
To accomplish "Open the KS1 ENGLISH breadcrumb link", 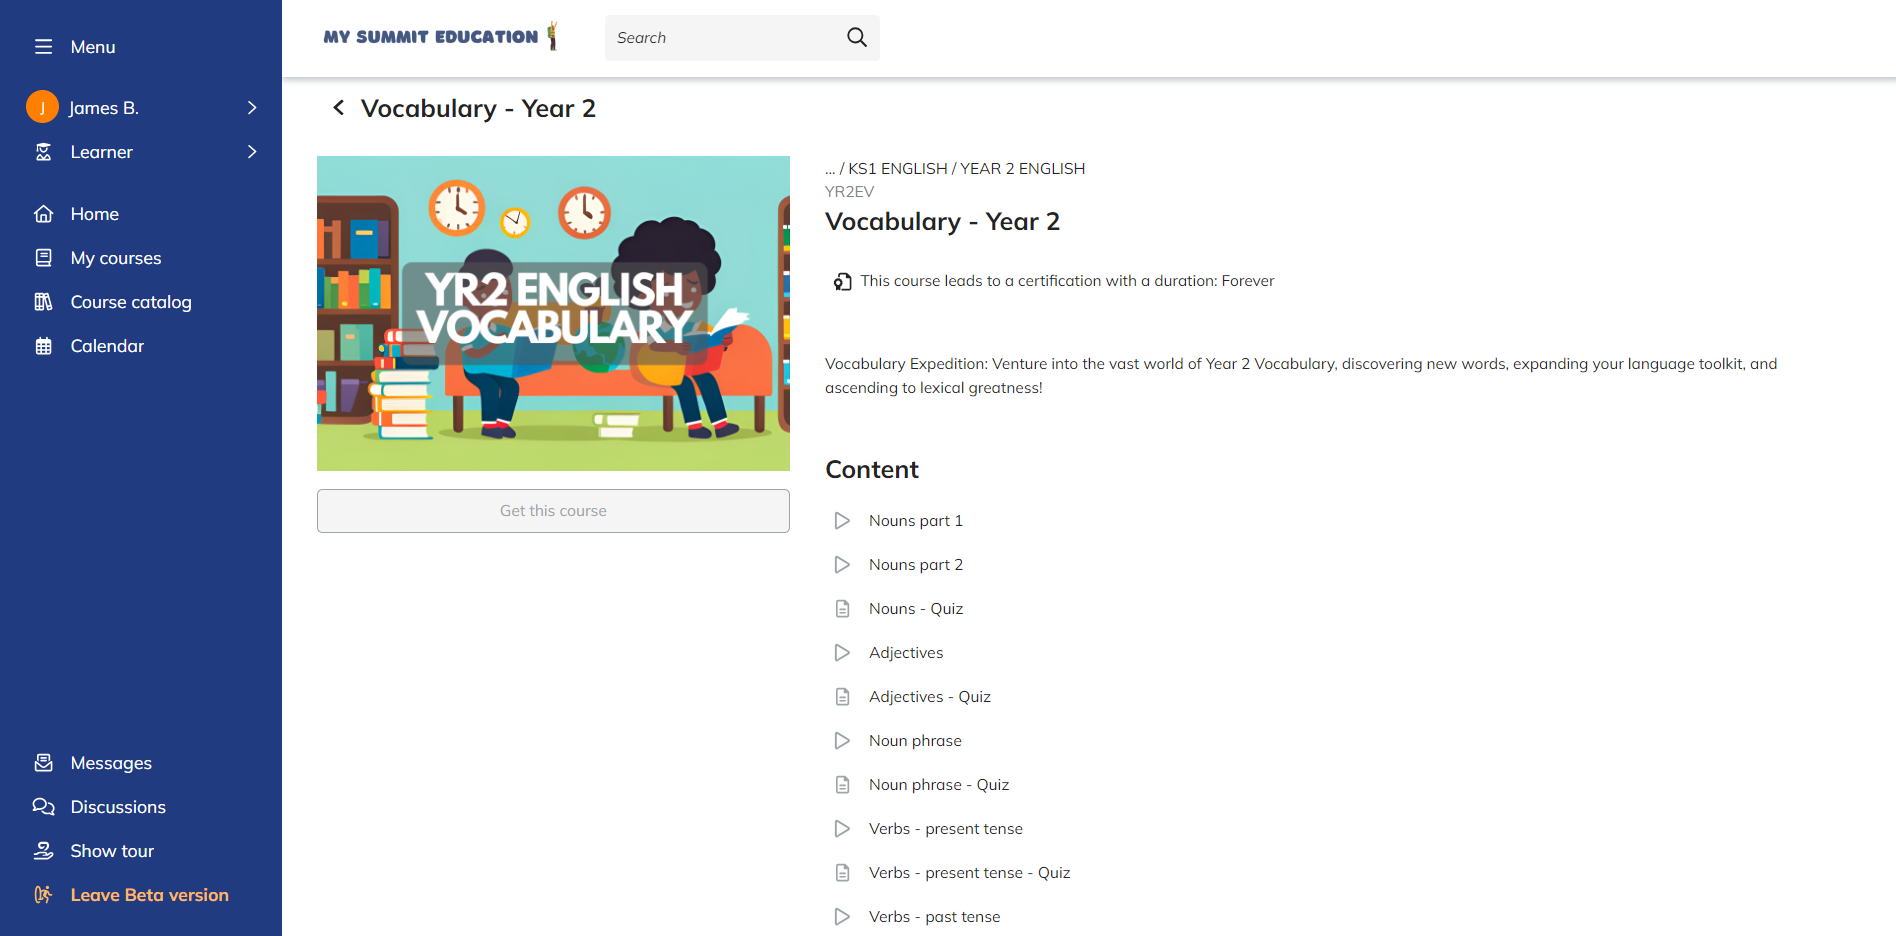I will tap(897, 169).
